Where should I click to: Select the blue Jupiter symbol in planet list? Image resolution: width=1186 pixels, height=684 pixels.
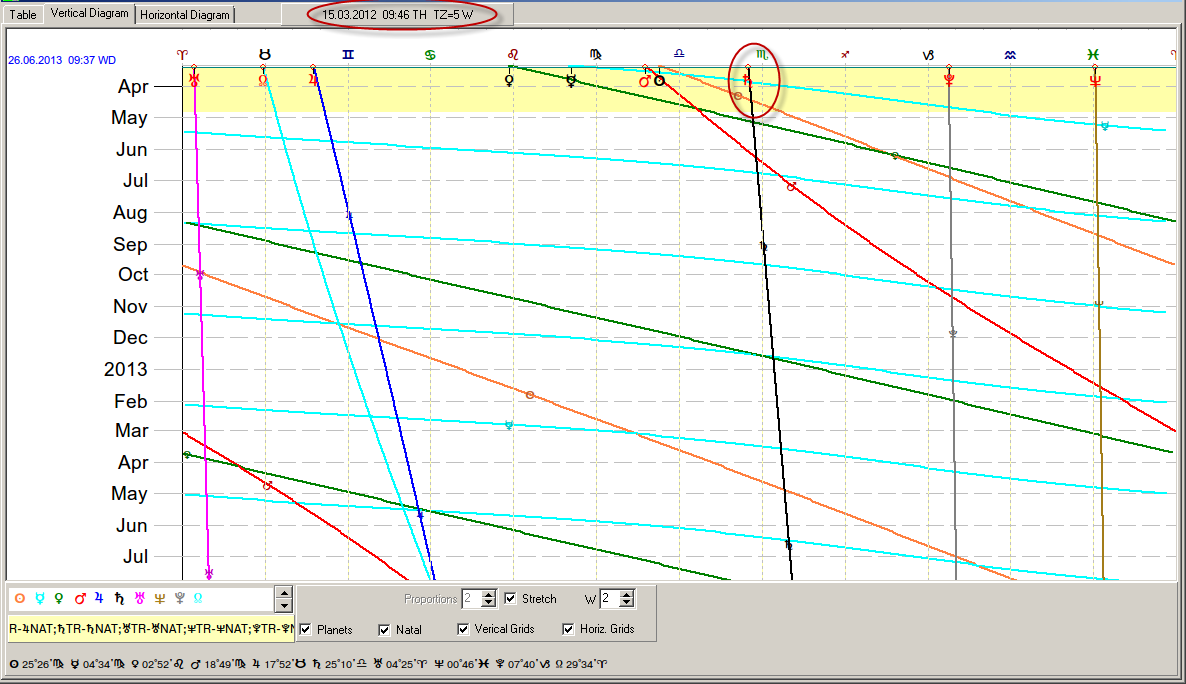[x=100, y=599]
